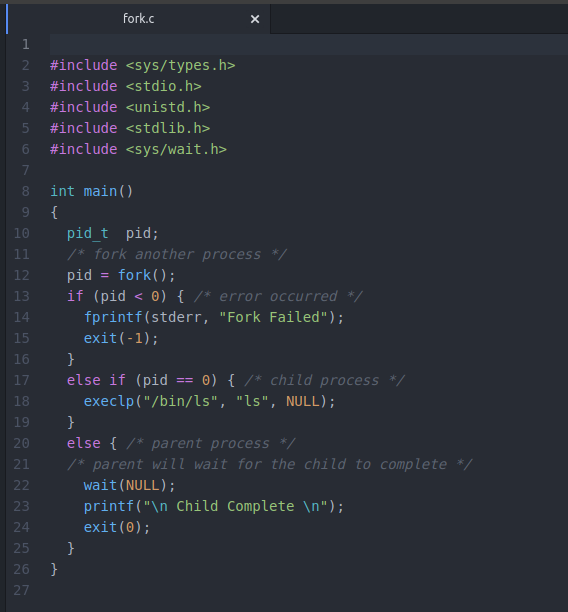Click the '/* fork another process */' comment
The height and width of the screenshot is (612, 568).
[177, 254]
